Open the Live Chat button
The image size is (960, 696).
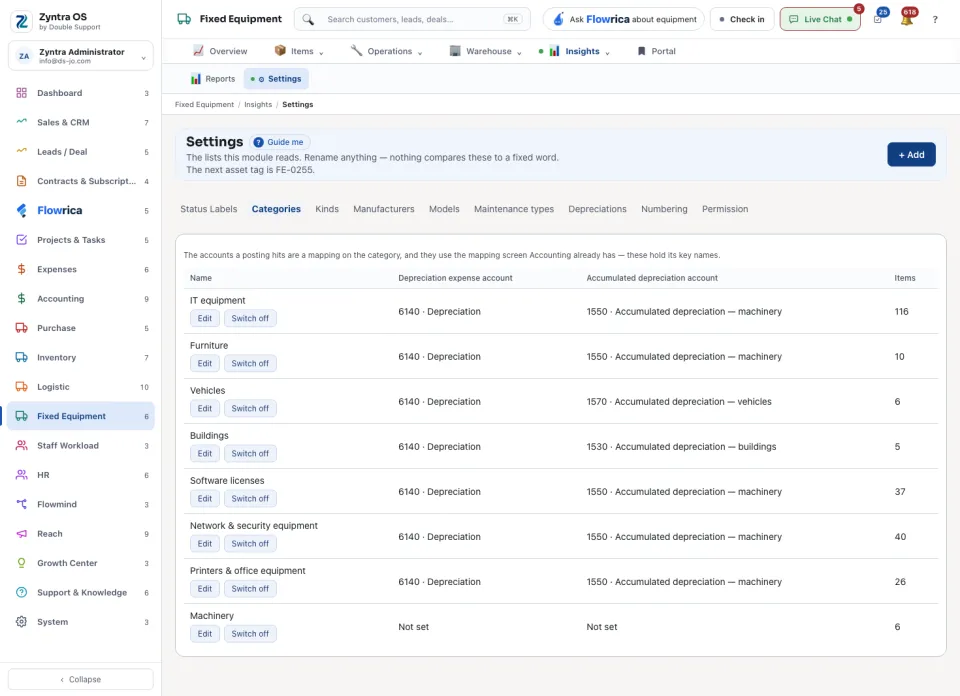(x=820, y=20)
